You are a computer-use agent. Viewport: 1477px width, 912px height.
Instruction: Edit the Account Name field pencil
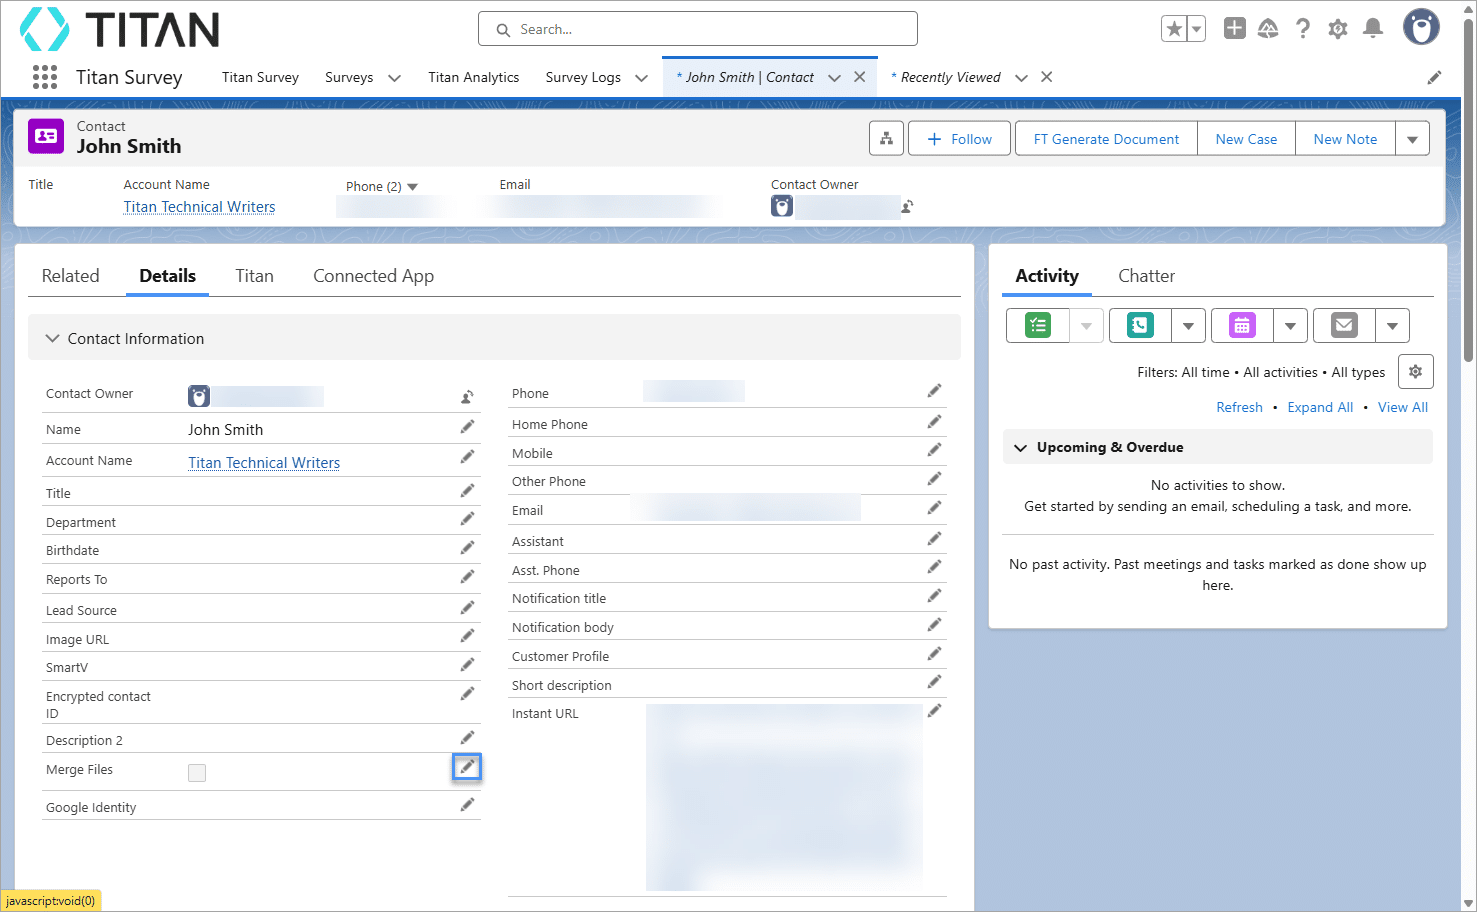[467, 457]
